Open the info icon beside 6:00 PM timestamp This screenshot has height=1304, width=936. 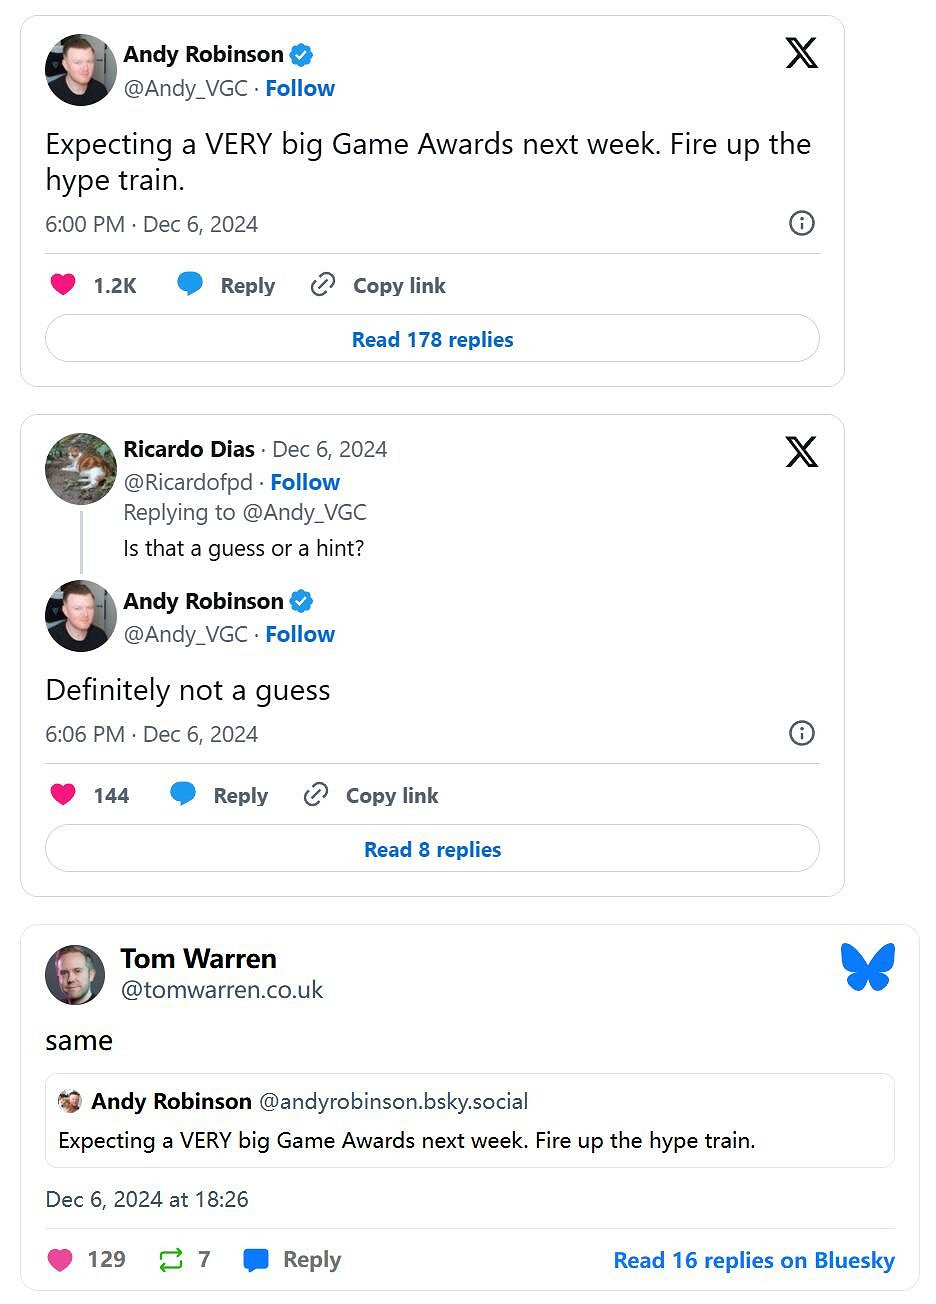(x=801, y=223)
